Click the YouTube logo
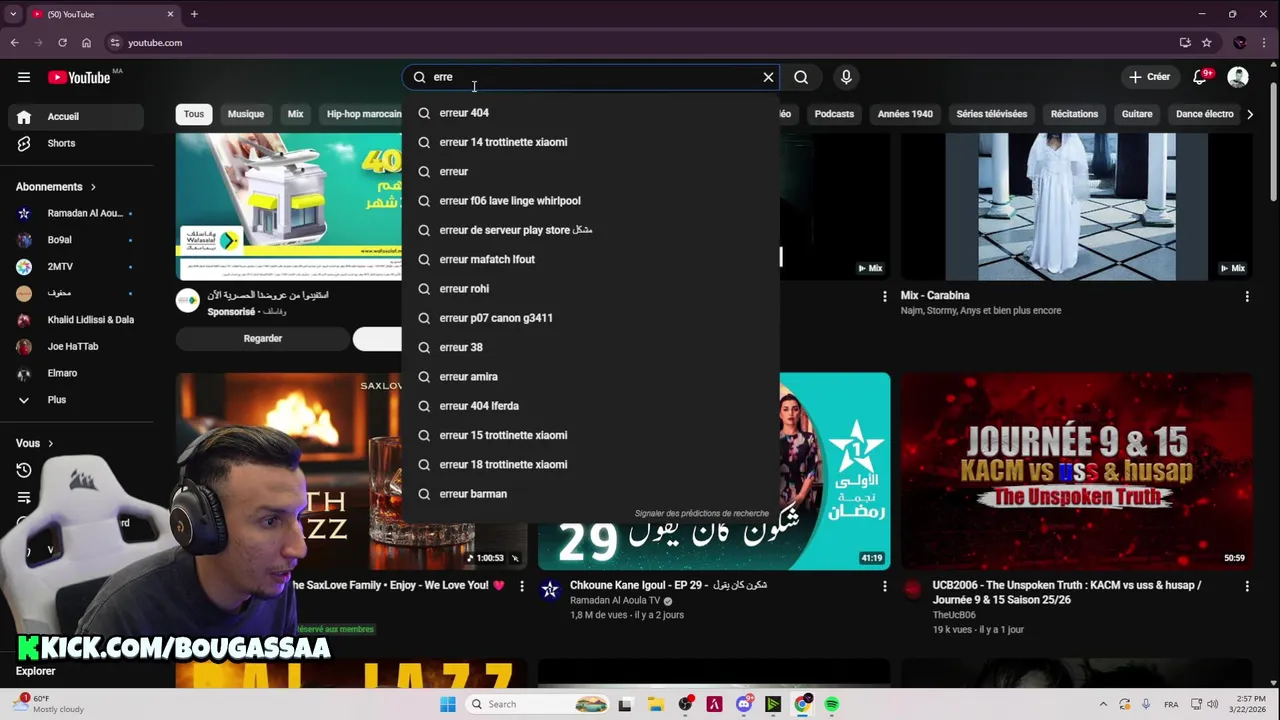1280x720 pixels. (x=79, y=77)
